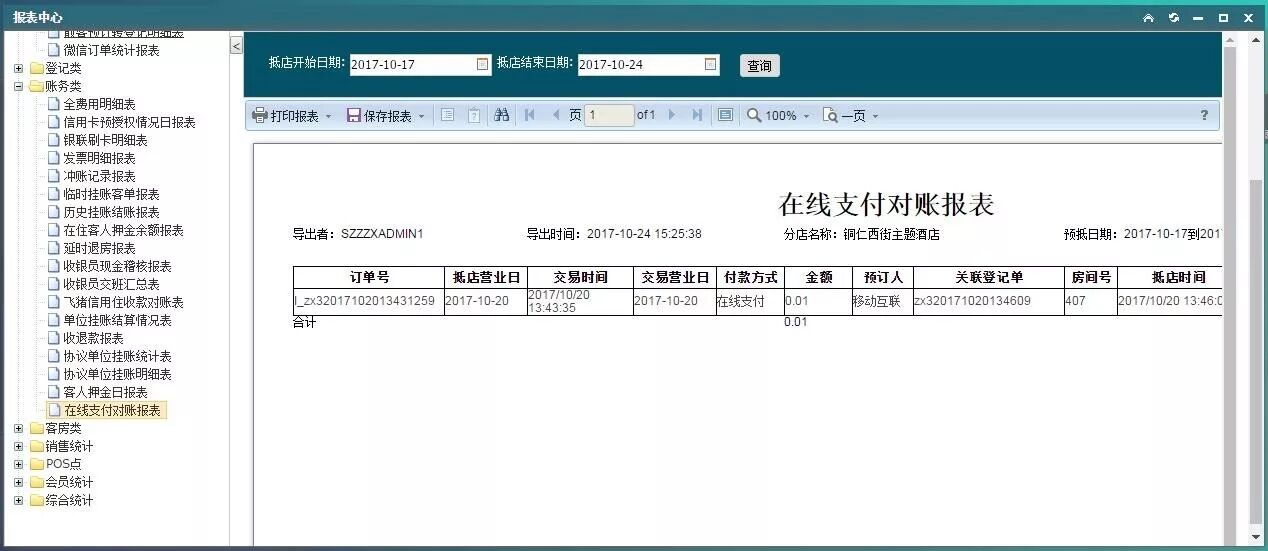Expand the 综合统计 tree node
1268x551 pixels.
coord(19,500)
